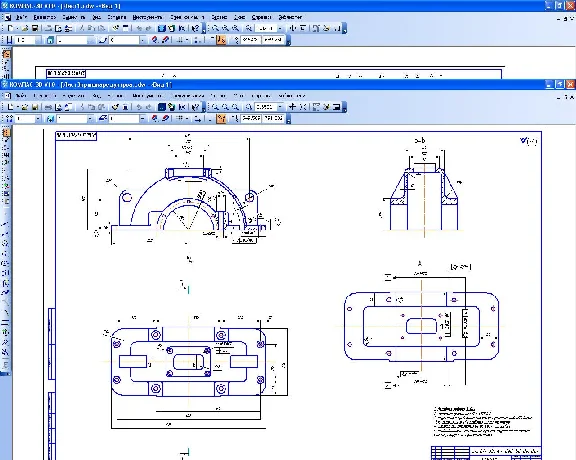Viewport: 576px width, 460px height.
Task: Open the library manager icon in the lower window
Action: (x=161, y=107)
